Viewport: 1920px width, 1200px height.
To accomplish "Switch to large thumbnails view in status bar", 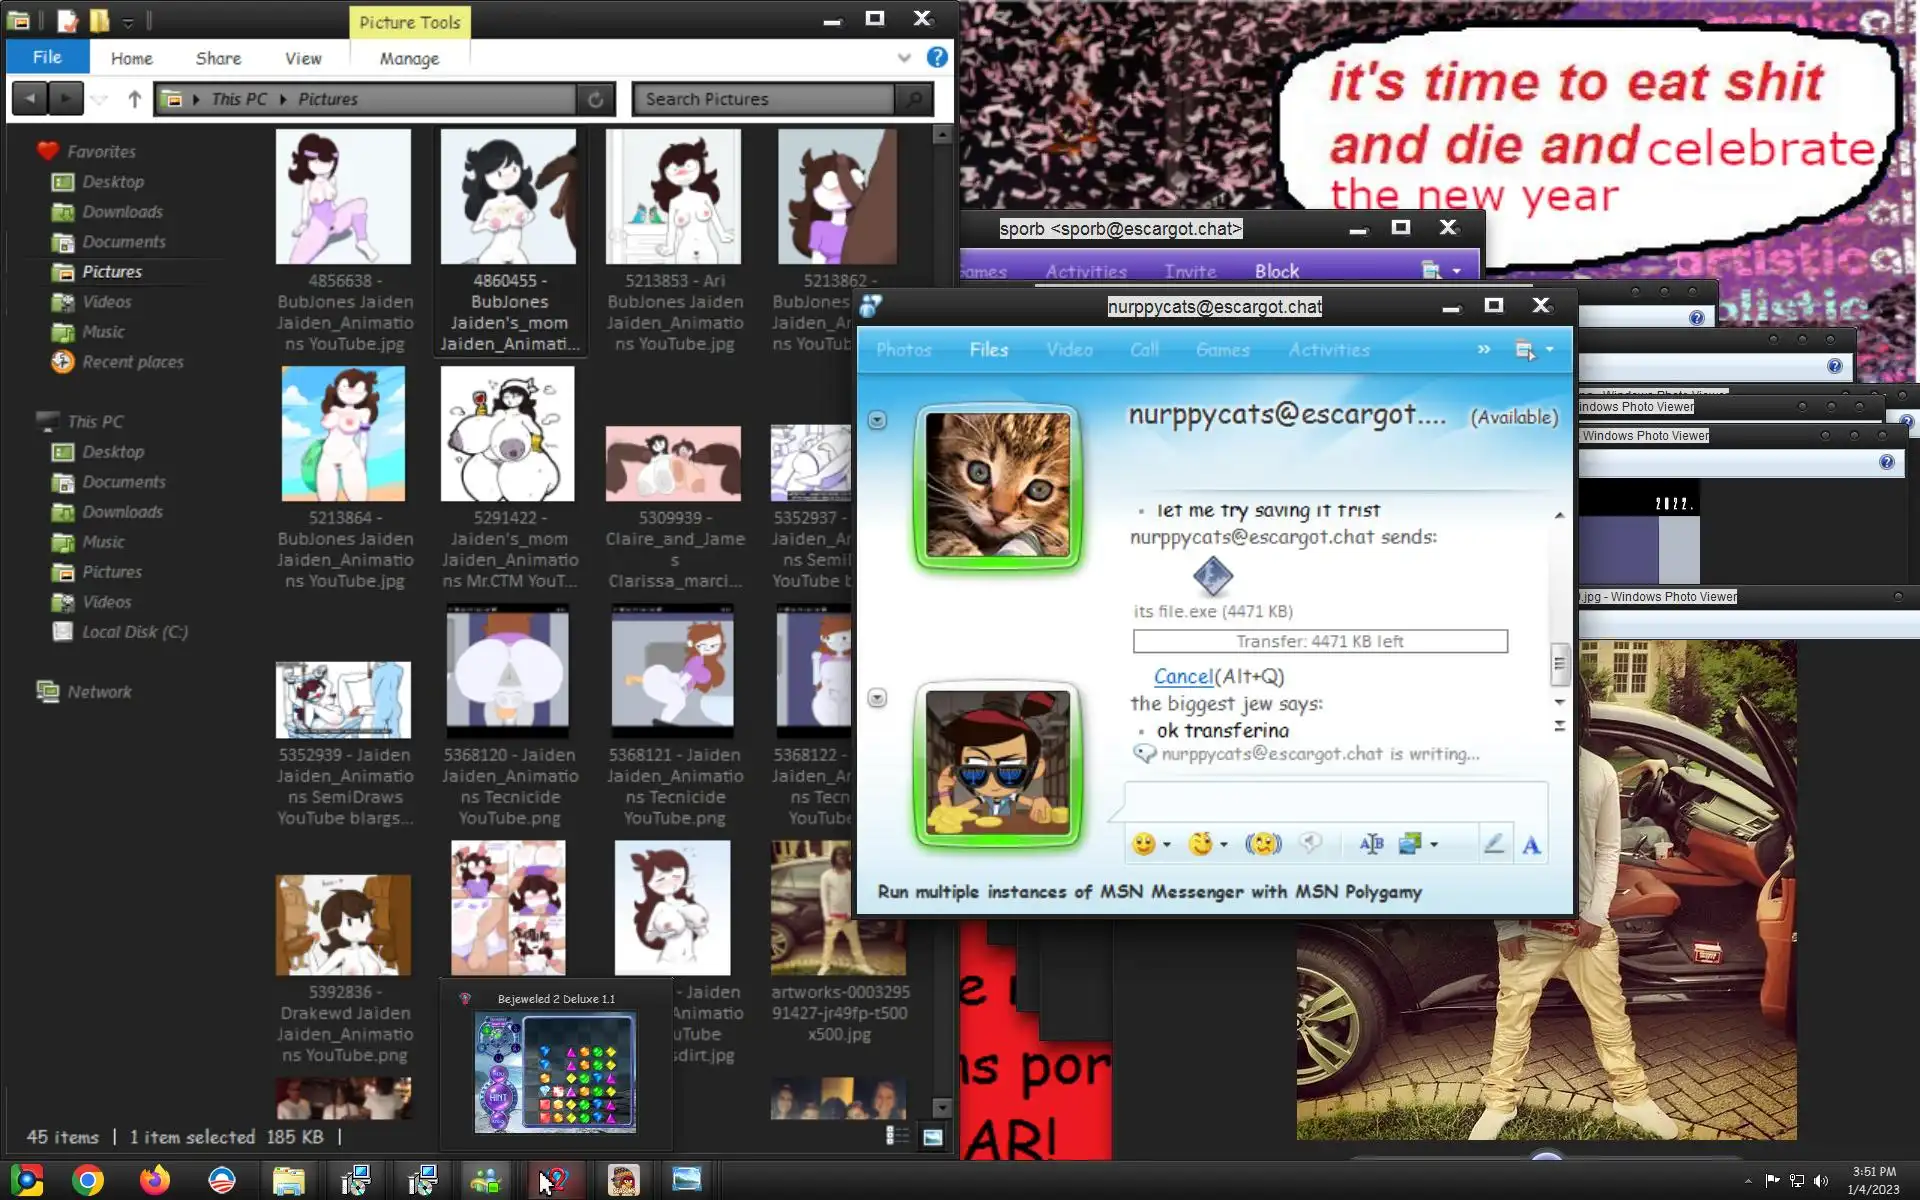I will 932,1137.
